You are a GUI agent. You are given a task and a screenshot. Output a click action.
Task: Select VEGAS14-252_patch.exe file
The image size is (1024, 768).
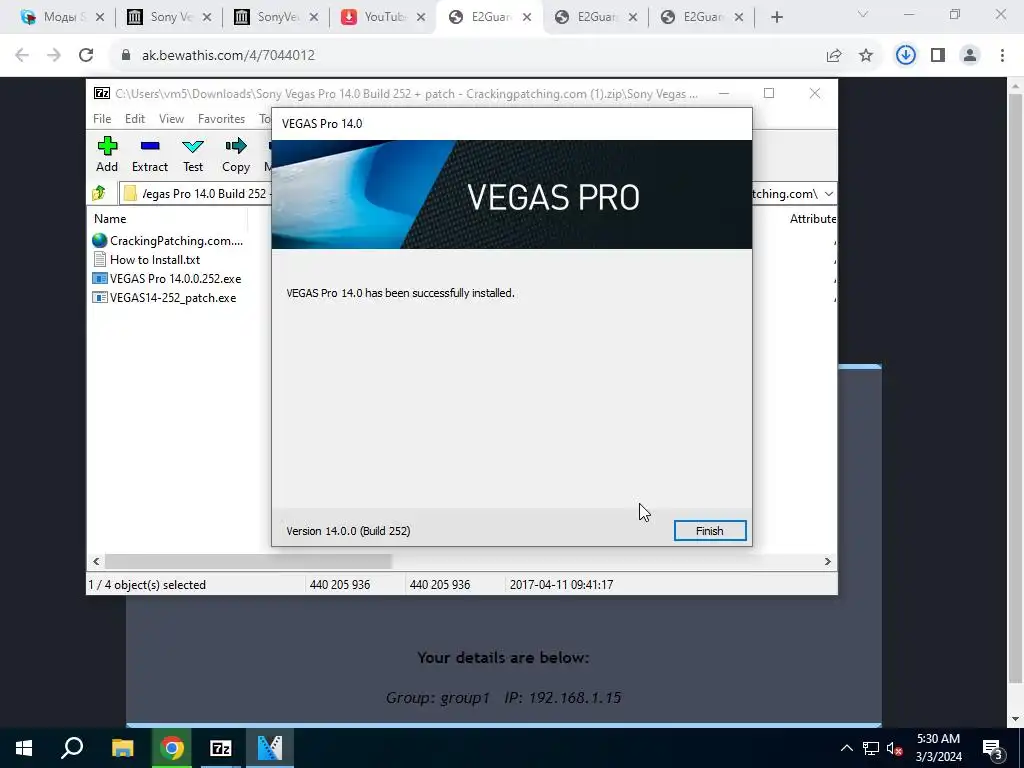click(x=165, y=298)
